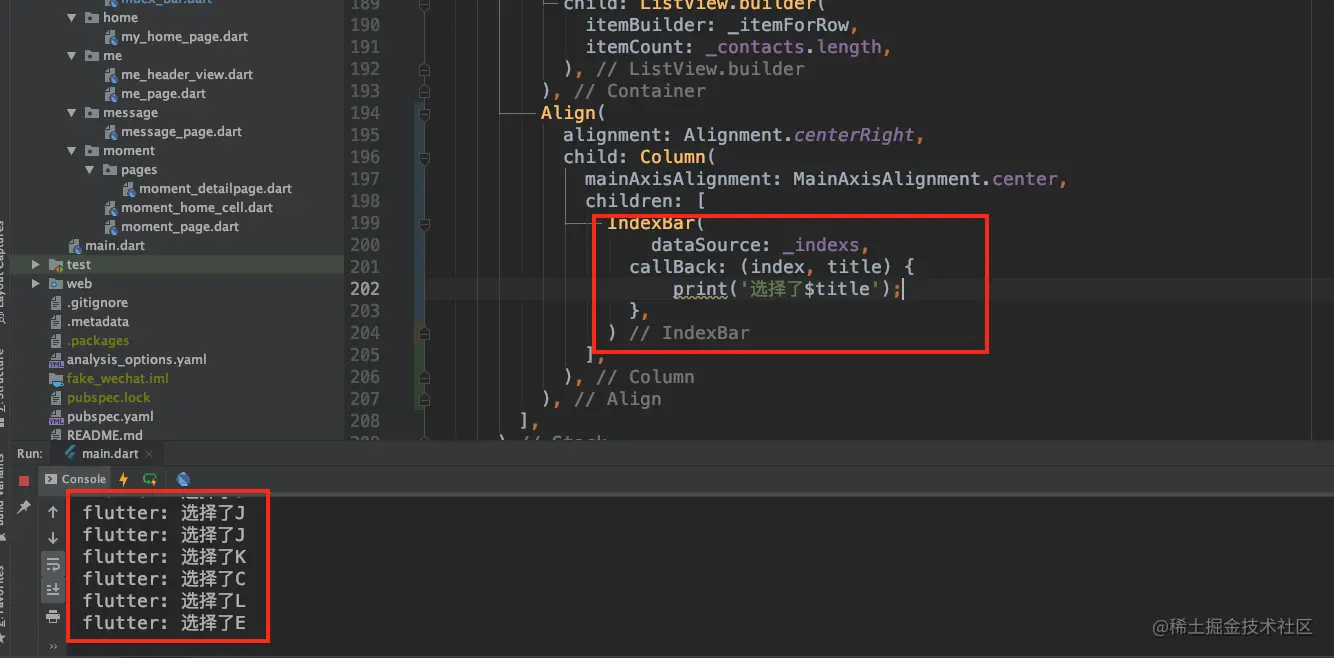Open README.md file

tap(105, 436)
